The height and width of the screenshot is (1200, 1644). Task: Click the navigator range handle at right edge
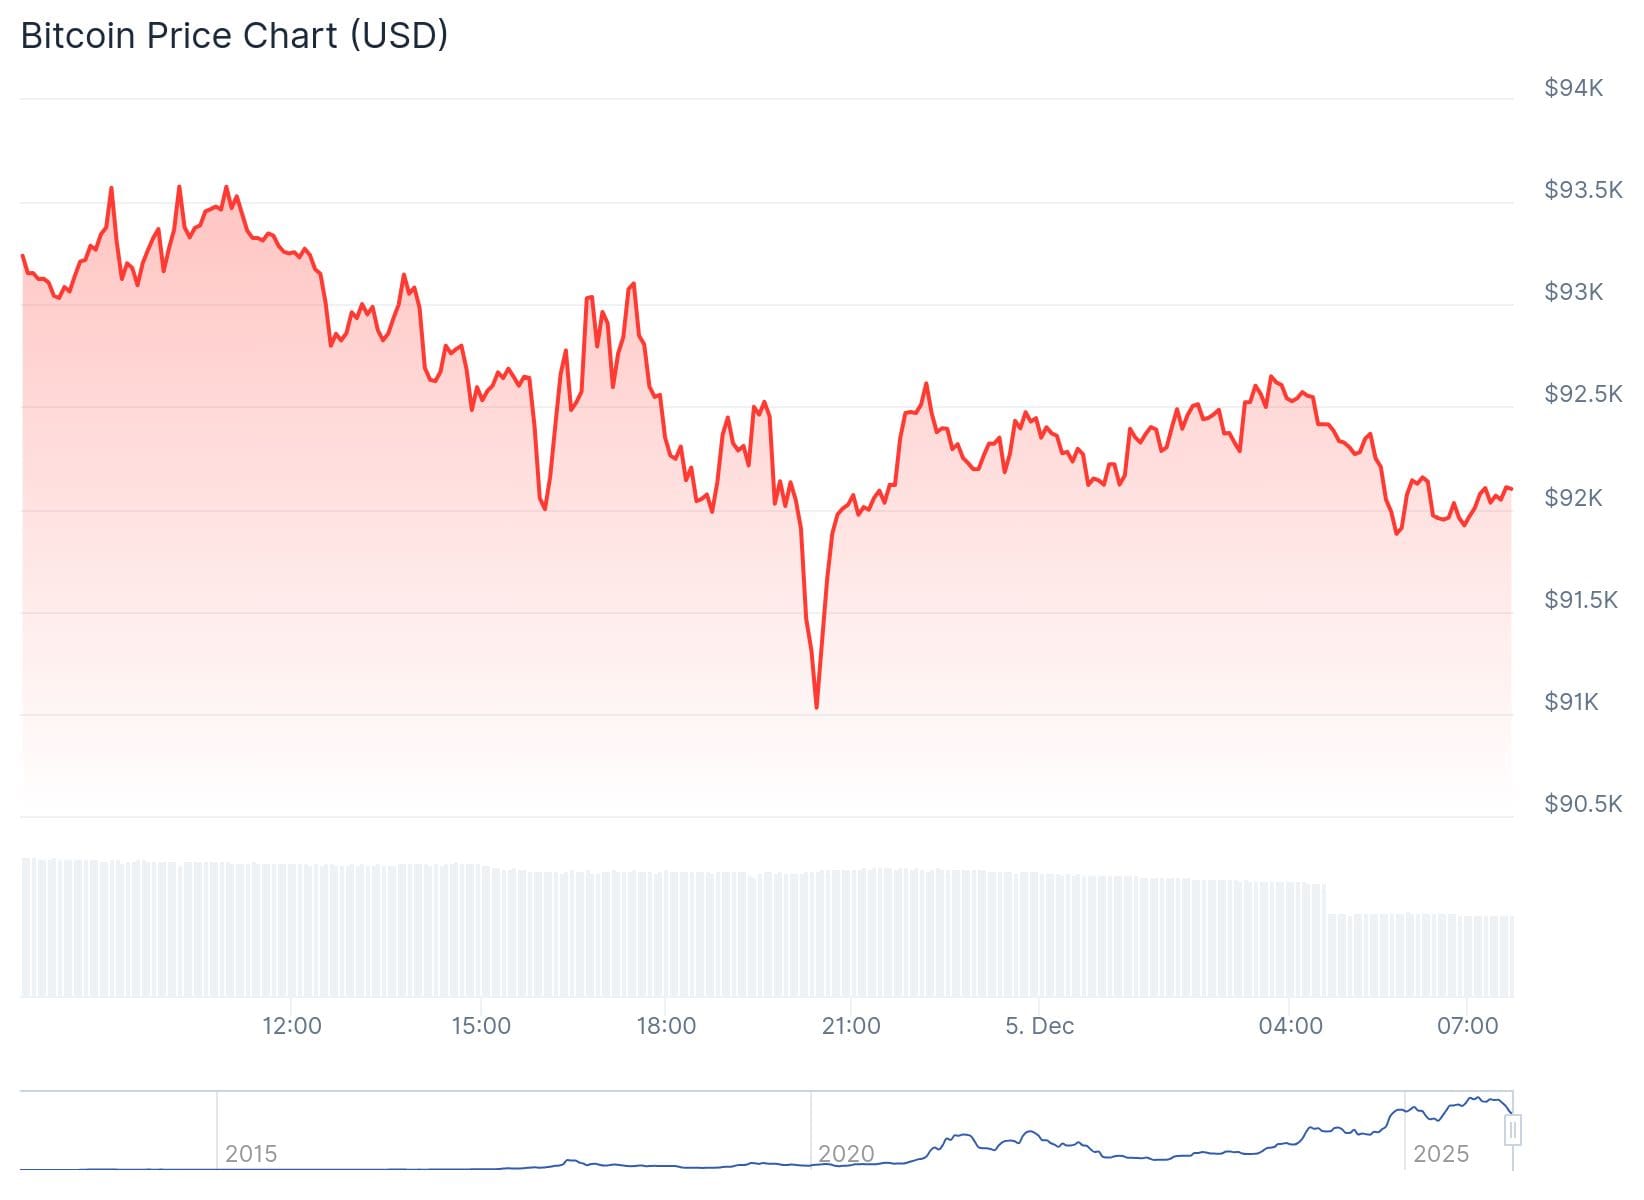(x=1513, y=1130)
